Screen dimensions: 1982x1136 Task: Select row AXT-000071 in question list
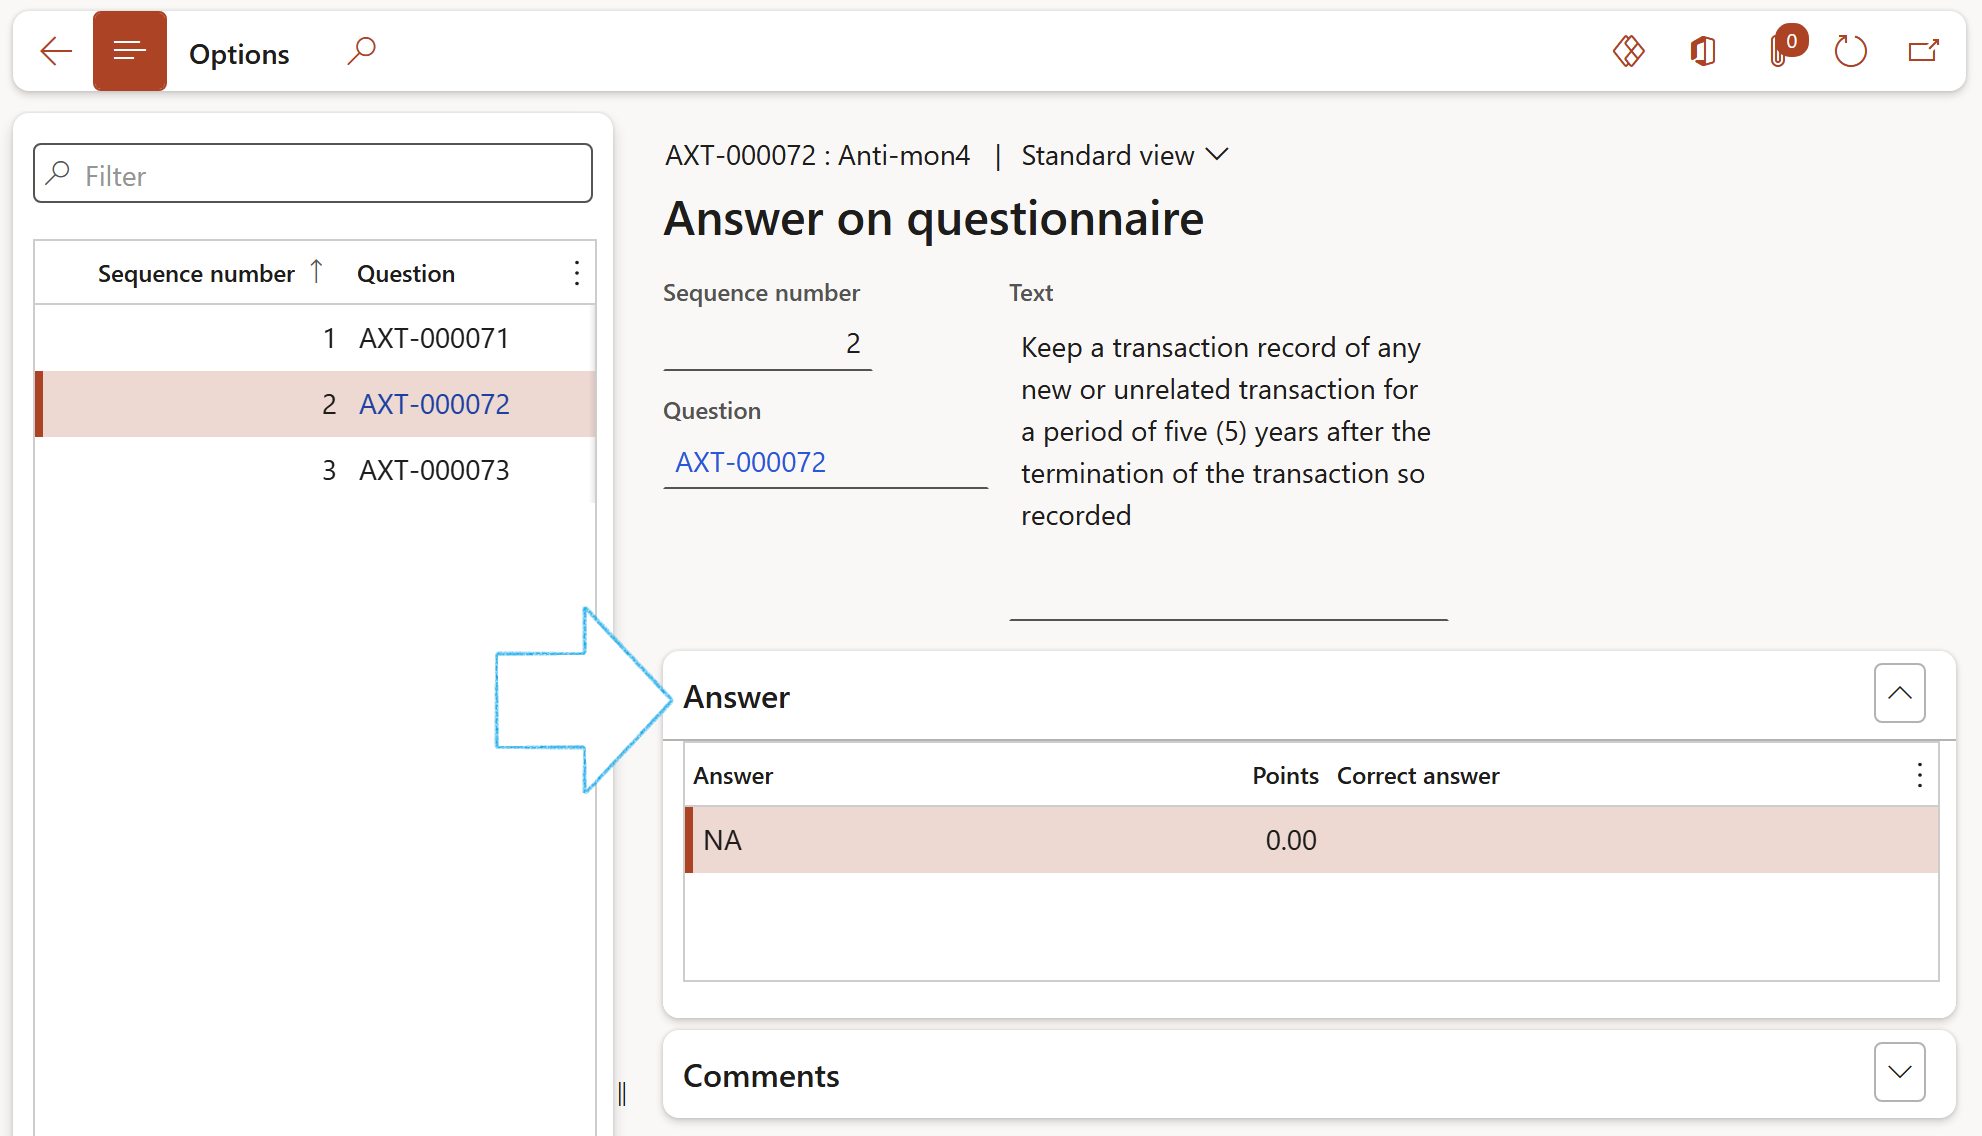(x=433, y=338)
